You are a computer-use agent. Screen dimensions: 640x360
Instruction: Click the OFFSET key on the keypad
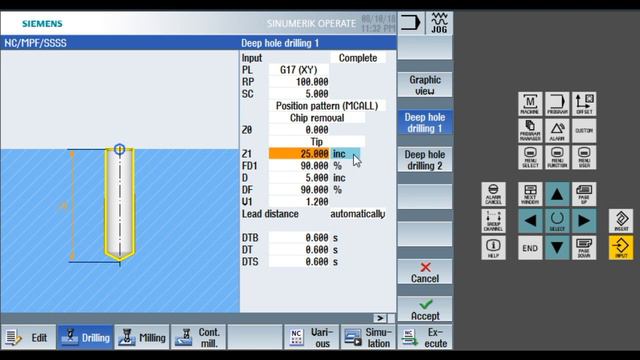pos(584,104)
